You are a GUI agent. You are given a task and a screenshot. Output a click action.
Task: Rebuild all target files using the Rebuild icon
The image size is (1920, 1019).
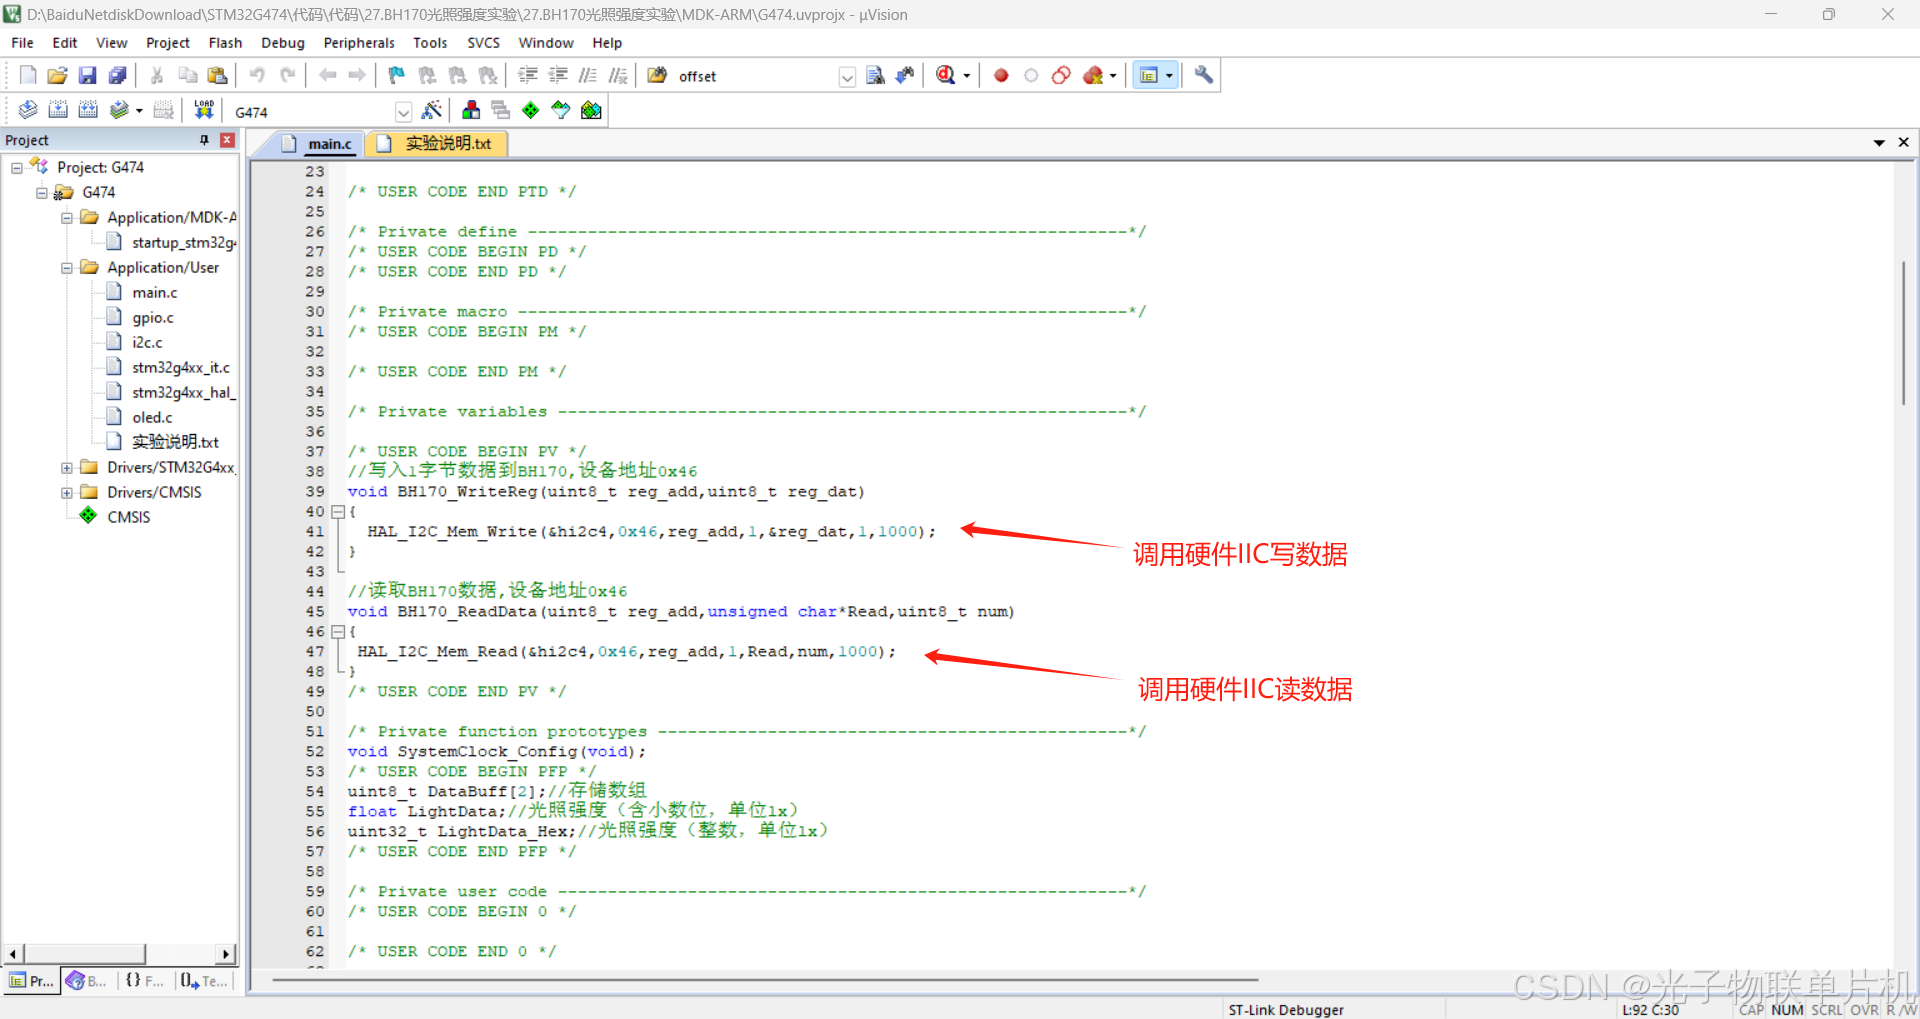pos(88,110)
